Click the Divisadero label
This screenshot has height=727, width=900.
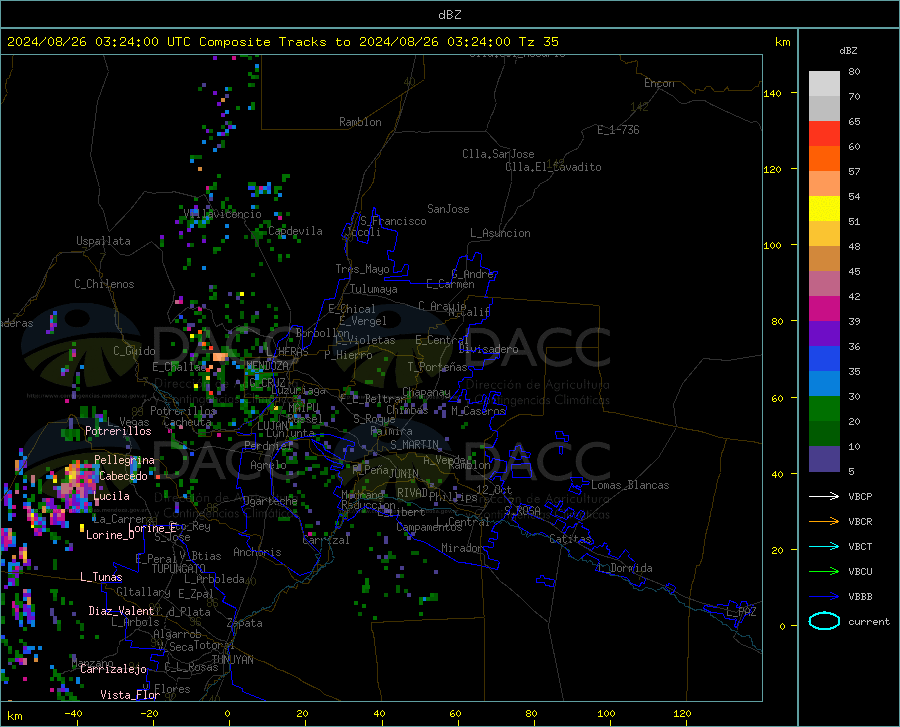[488, 349]
